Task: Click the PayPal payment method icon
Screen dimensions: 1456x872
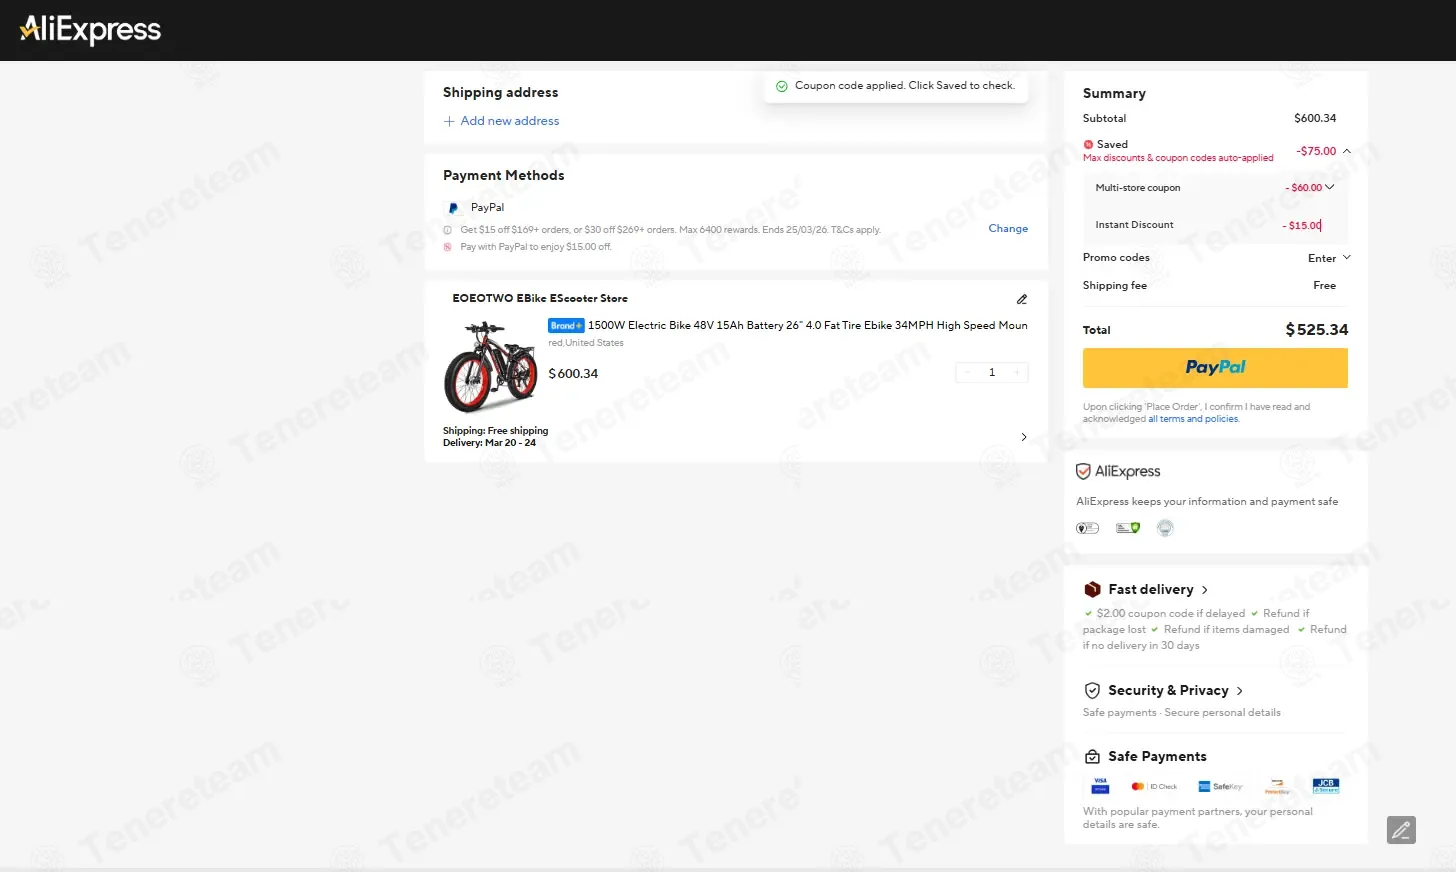Action: click(453, 208)
